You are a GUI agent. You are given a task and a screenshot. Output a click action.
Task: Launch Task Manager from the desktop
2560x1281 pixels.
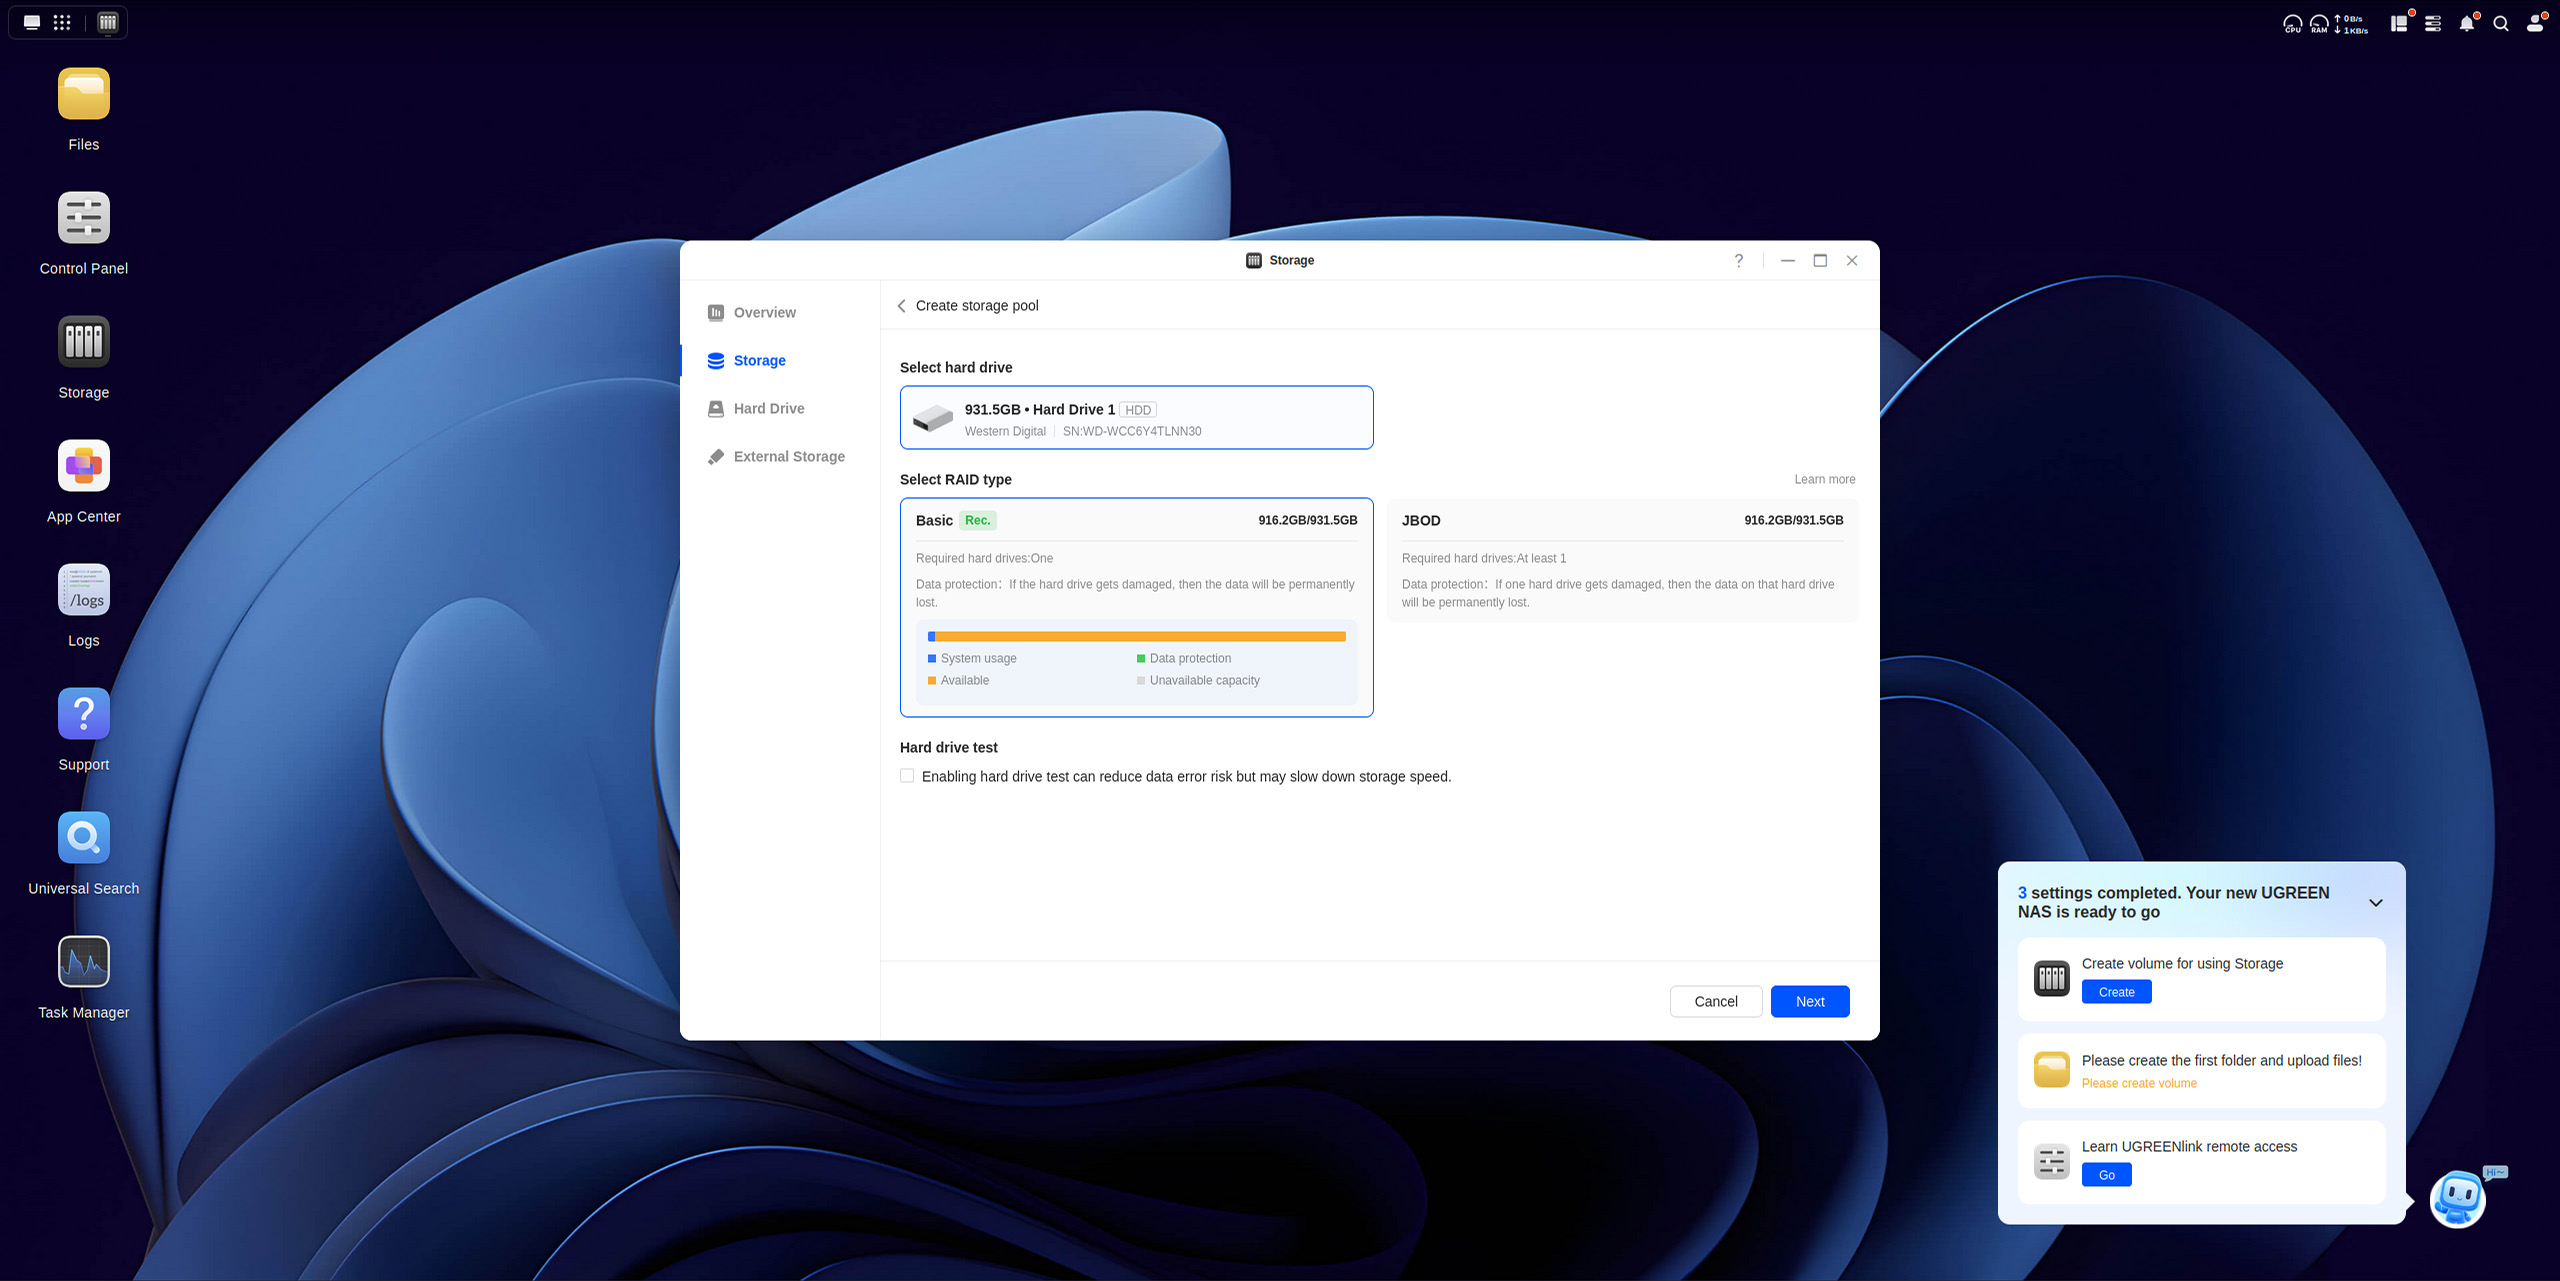pyautogui.click(x=83, y=961)
